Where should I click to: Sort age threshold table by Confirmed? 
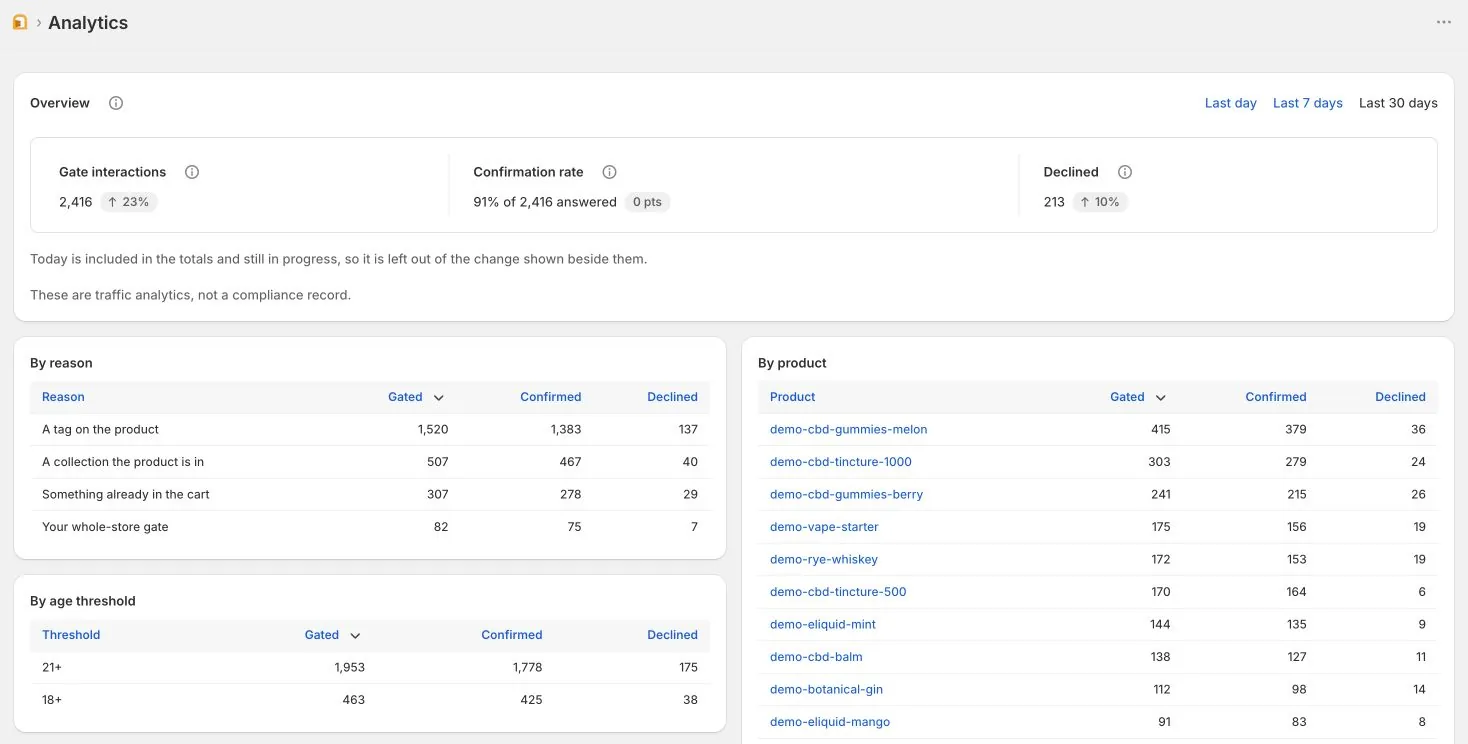click(x=511, y=635)
